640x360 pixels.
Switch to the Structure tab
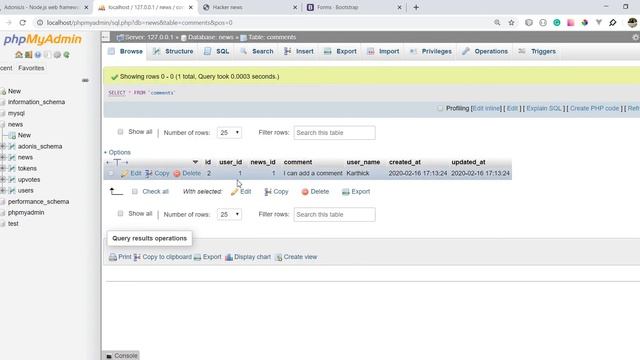pos(173,51)
